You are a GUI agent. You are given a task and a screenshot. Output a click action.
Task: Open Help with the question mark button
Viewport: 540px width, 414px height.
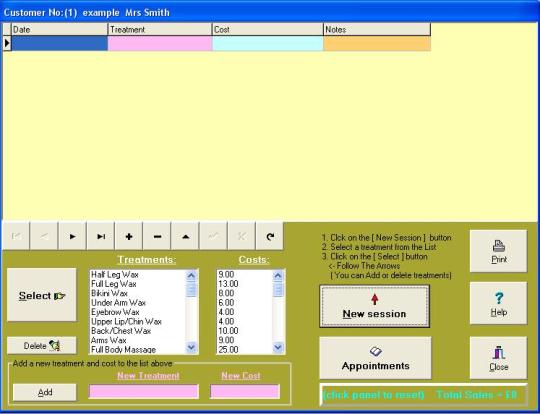click(x=498, y=303)
